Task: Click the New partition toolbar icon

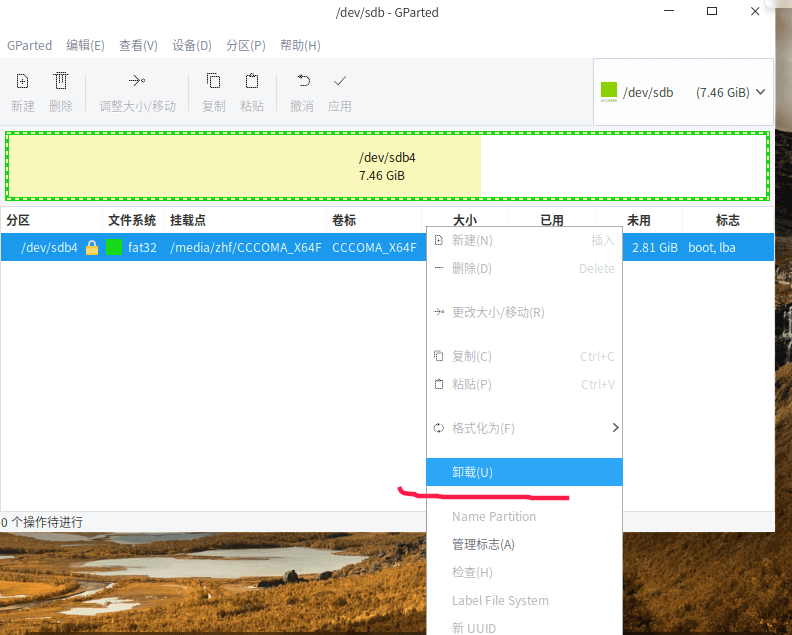Action: (x=23, y=82)
